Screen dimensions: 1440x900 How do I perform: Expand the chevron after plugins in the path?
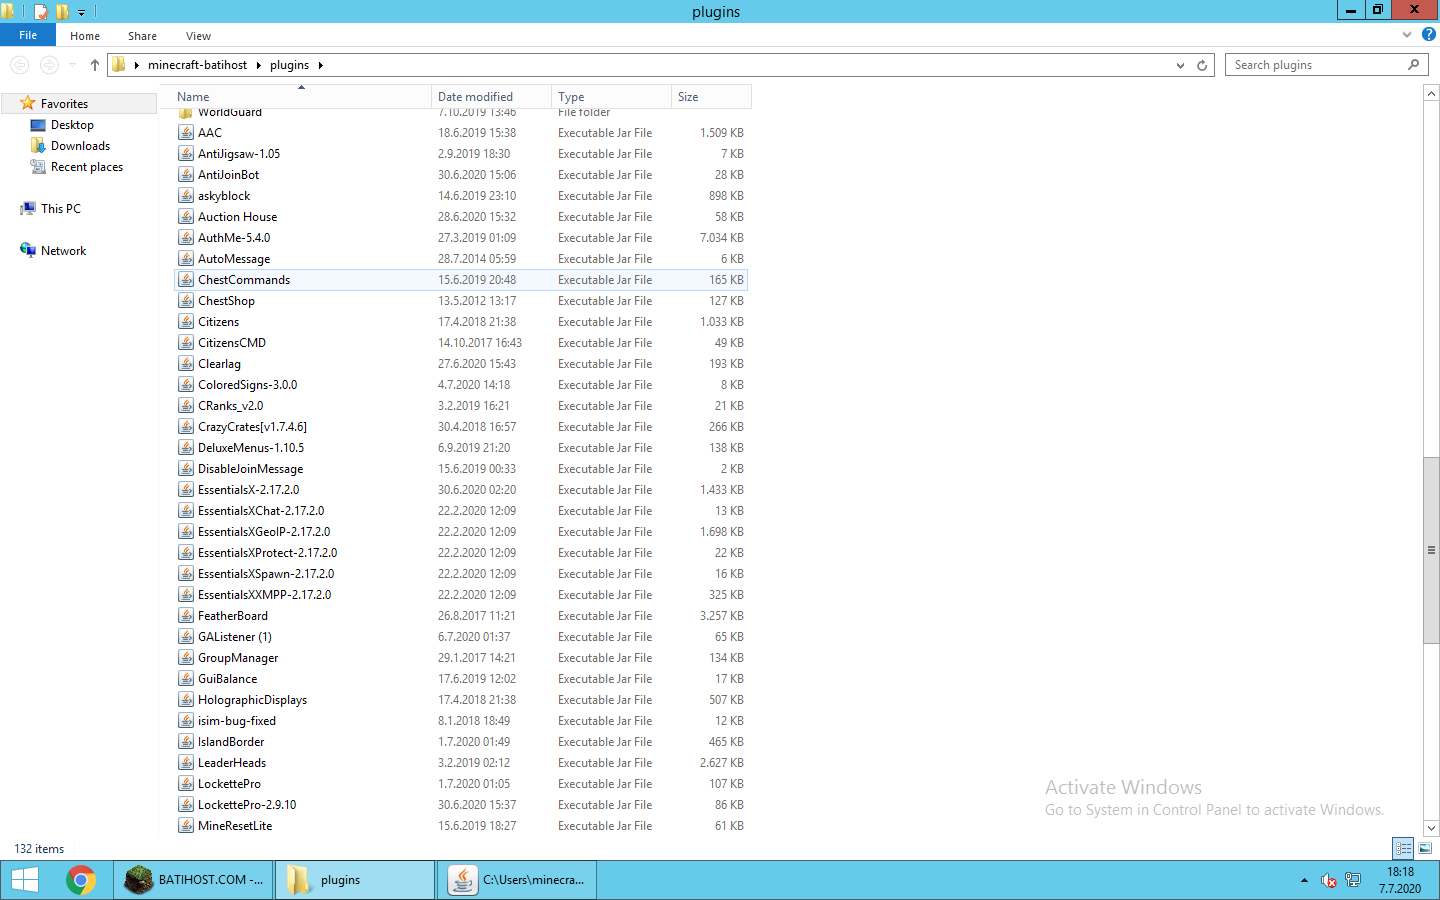click(321, 65)
